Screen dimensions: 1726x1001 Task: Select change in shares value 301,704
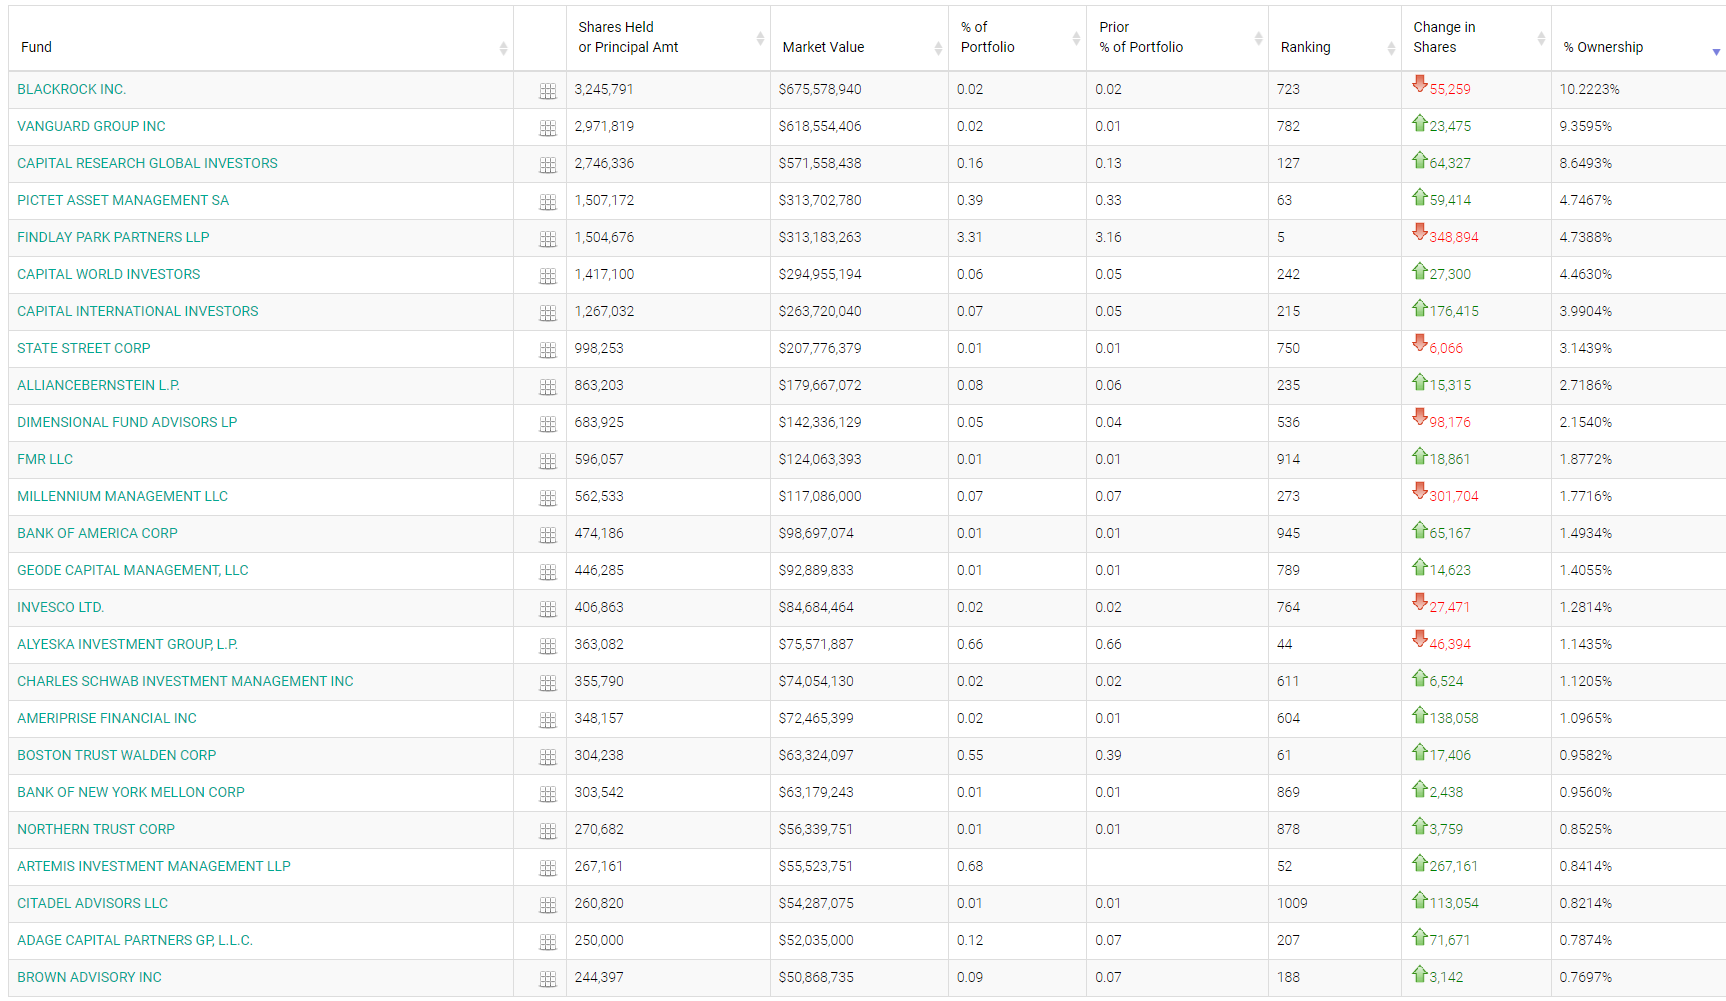tap(1453, 496)
